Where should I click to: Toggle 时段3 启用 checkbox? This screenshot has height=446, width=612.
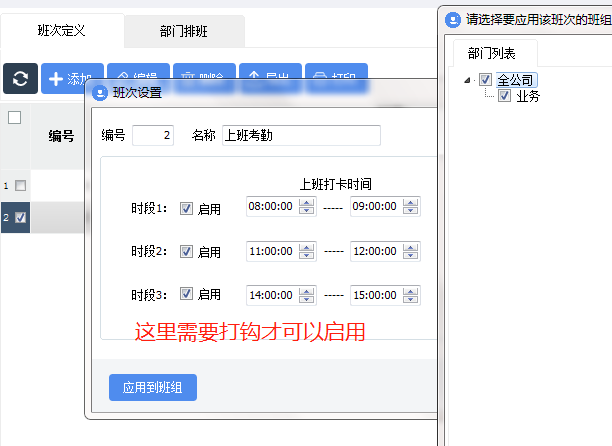coord(186,293)
